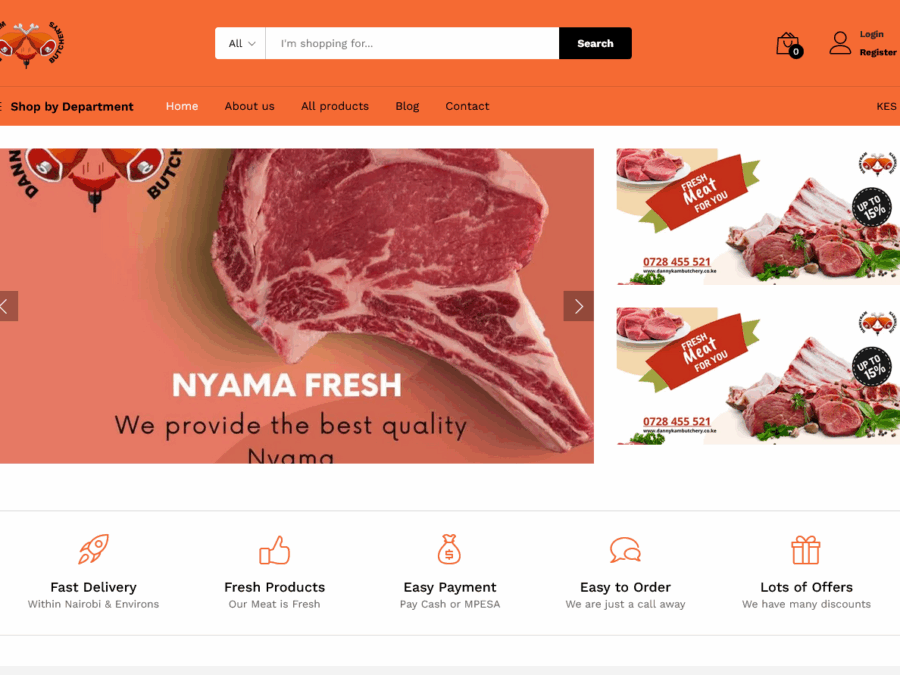Click the Fresh Products thumbs-up icon
The width and height of the screenshot is (900, 675).
[x=274, y=550]
